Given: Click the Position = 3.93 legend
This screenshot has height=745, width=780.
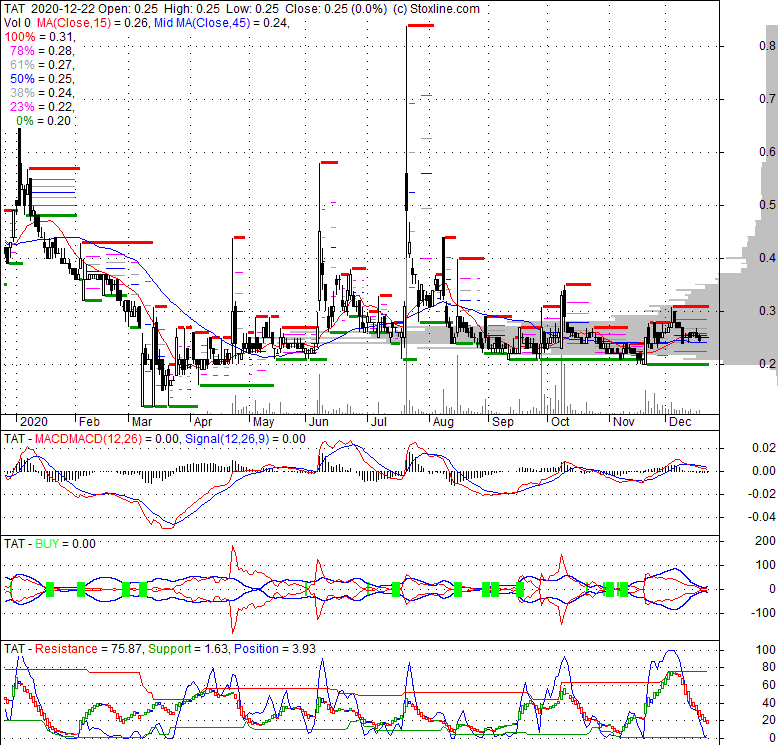Looking at the screenshot, I should point(275,649).
